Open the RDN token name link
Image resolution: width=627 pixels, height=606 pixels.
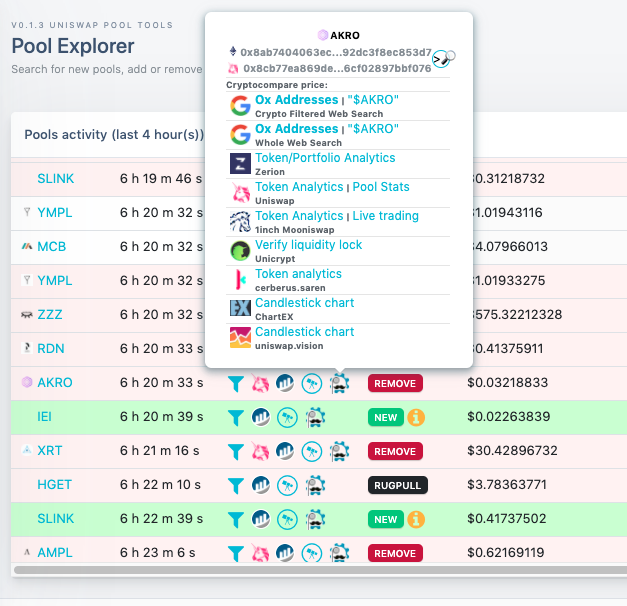51,349
